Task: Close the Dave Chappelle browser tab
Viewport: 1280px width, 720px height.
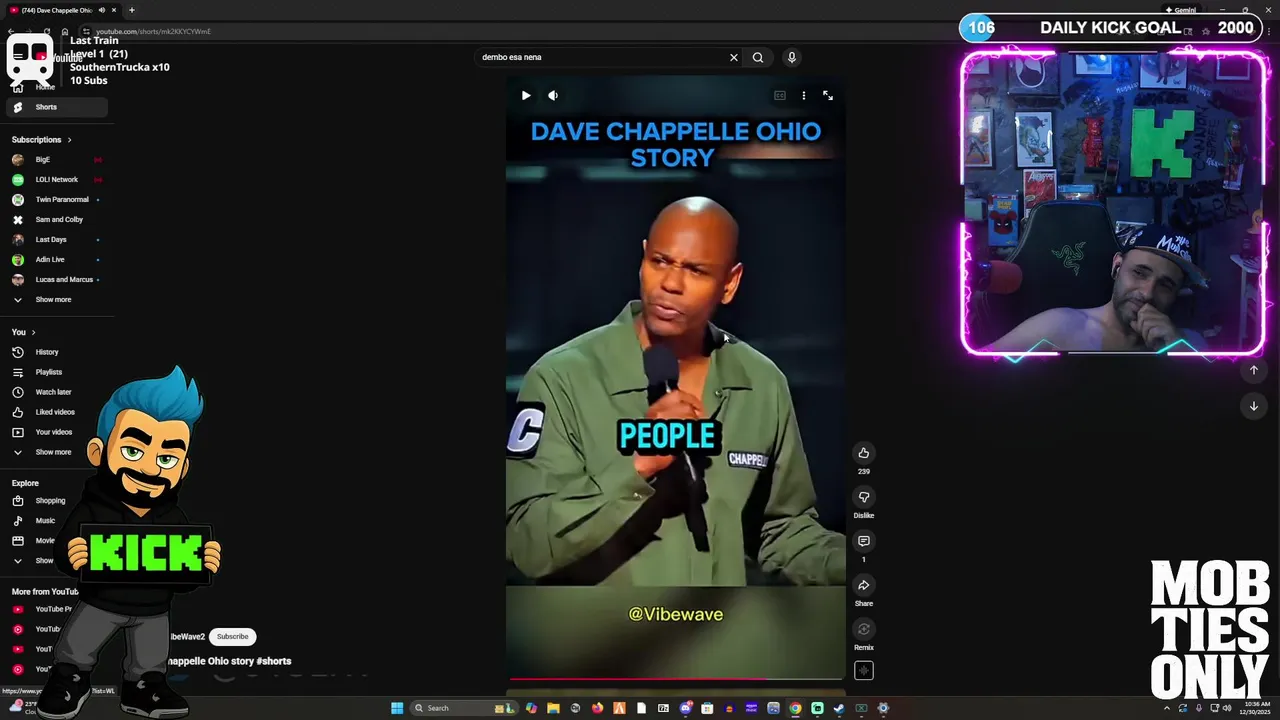Action: click(x=114, y=10)
